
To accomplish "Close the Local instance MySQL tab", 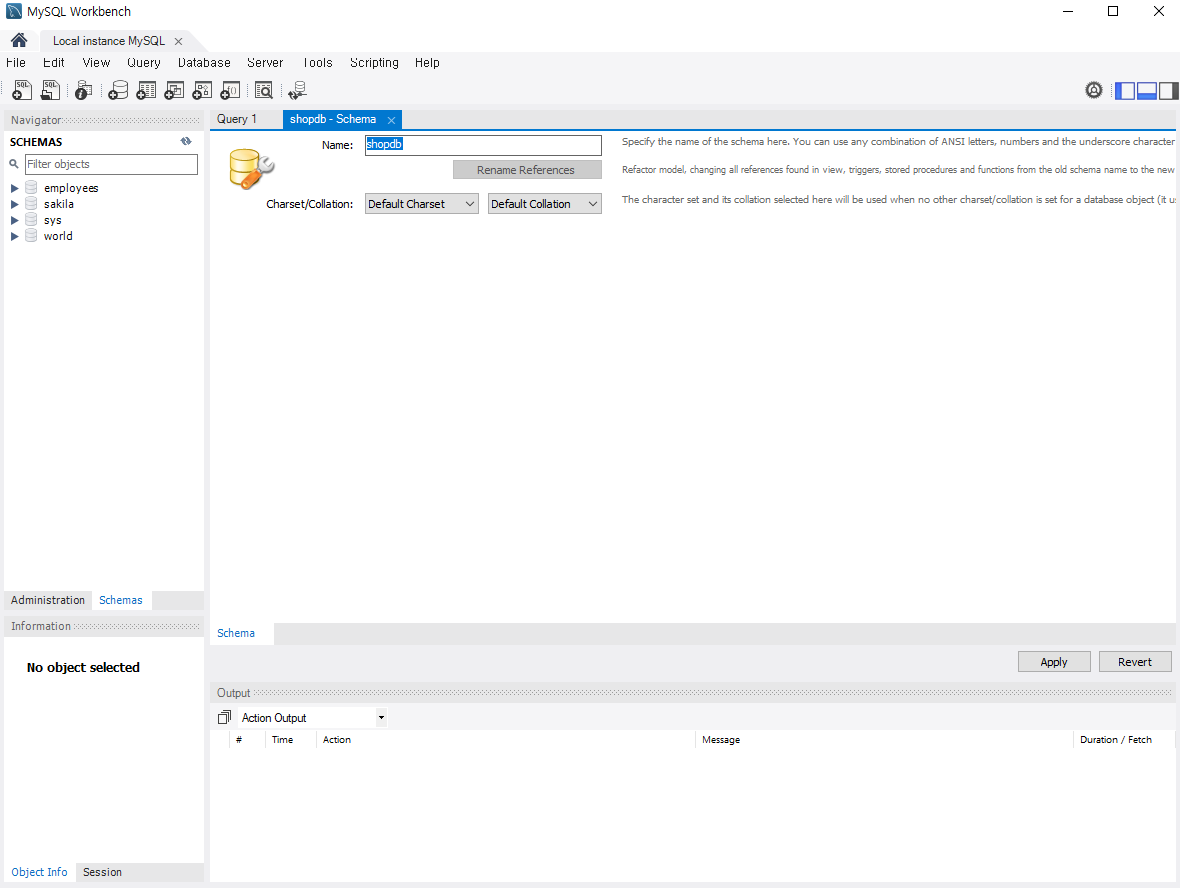I will click(178, 41).
